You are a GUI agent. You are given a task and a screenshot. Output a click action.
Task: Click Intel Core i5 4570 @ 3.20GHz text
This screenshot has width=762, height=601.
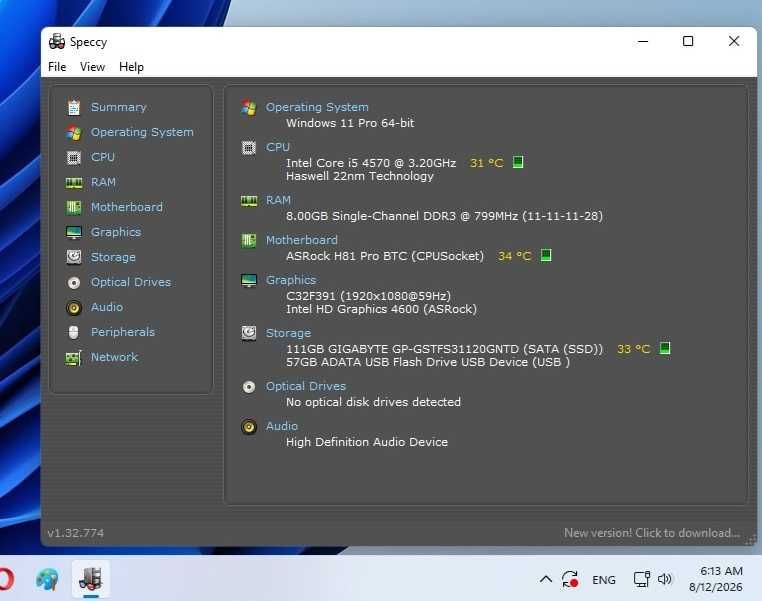tap(371, 163)
